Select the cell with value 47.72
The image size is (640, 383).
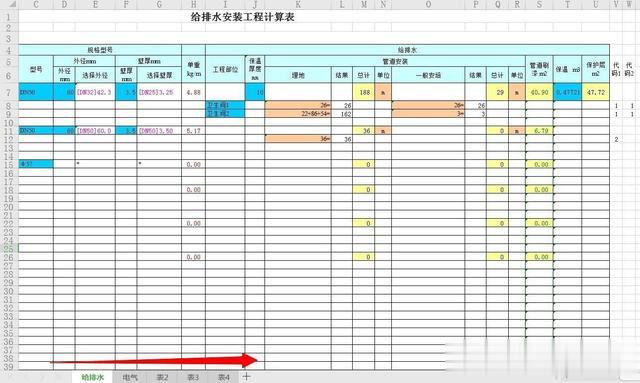click(x=596, y=92)
